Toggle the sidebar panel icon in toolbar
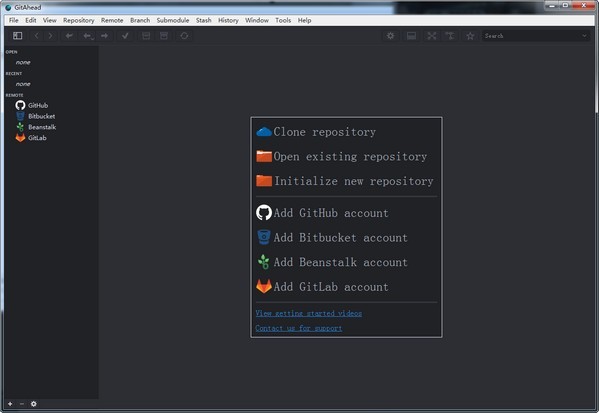The height and width of the screenshot is (413, 599). tap(18, 36)
